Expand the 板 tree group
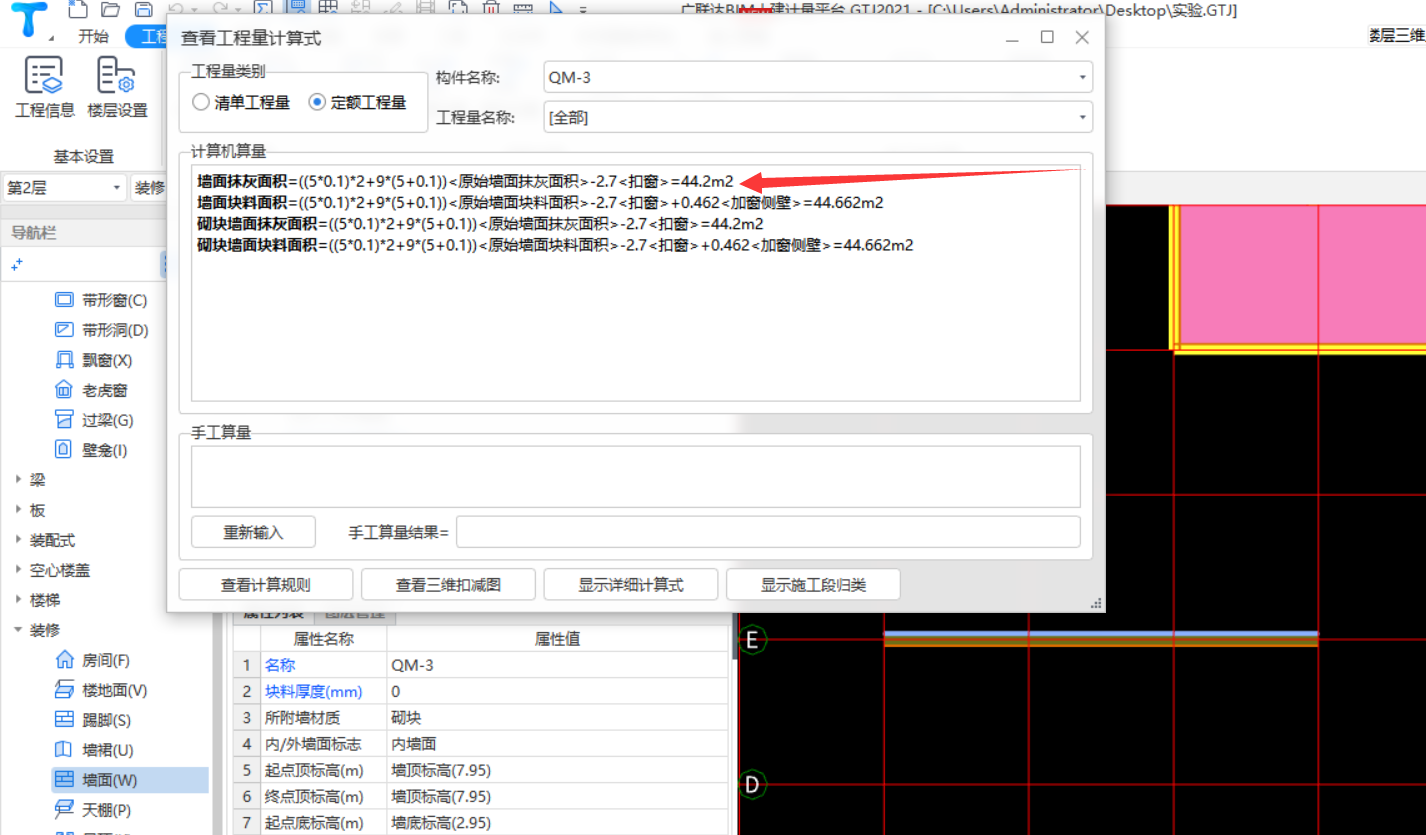The height and width of the screenshot is (835, 1426). pyautogui.click(x=19, y=510)
